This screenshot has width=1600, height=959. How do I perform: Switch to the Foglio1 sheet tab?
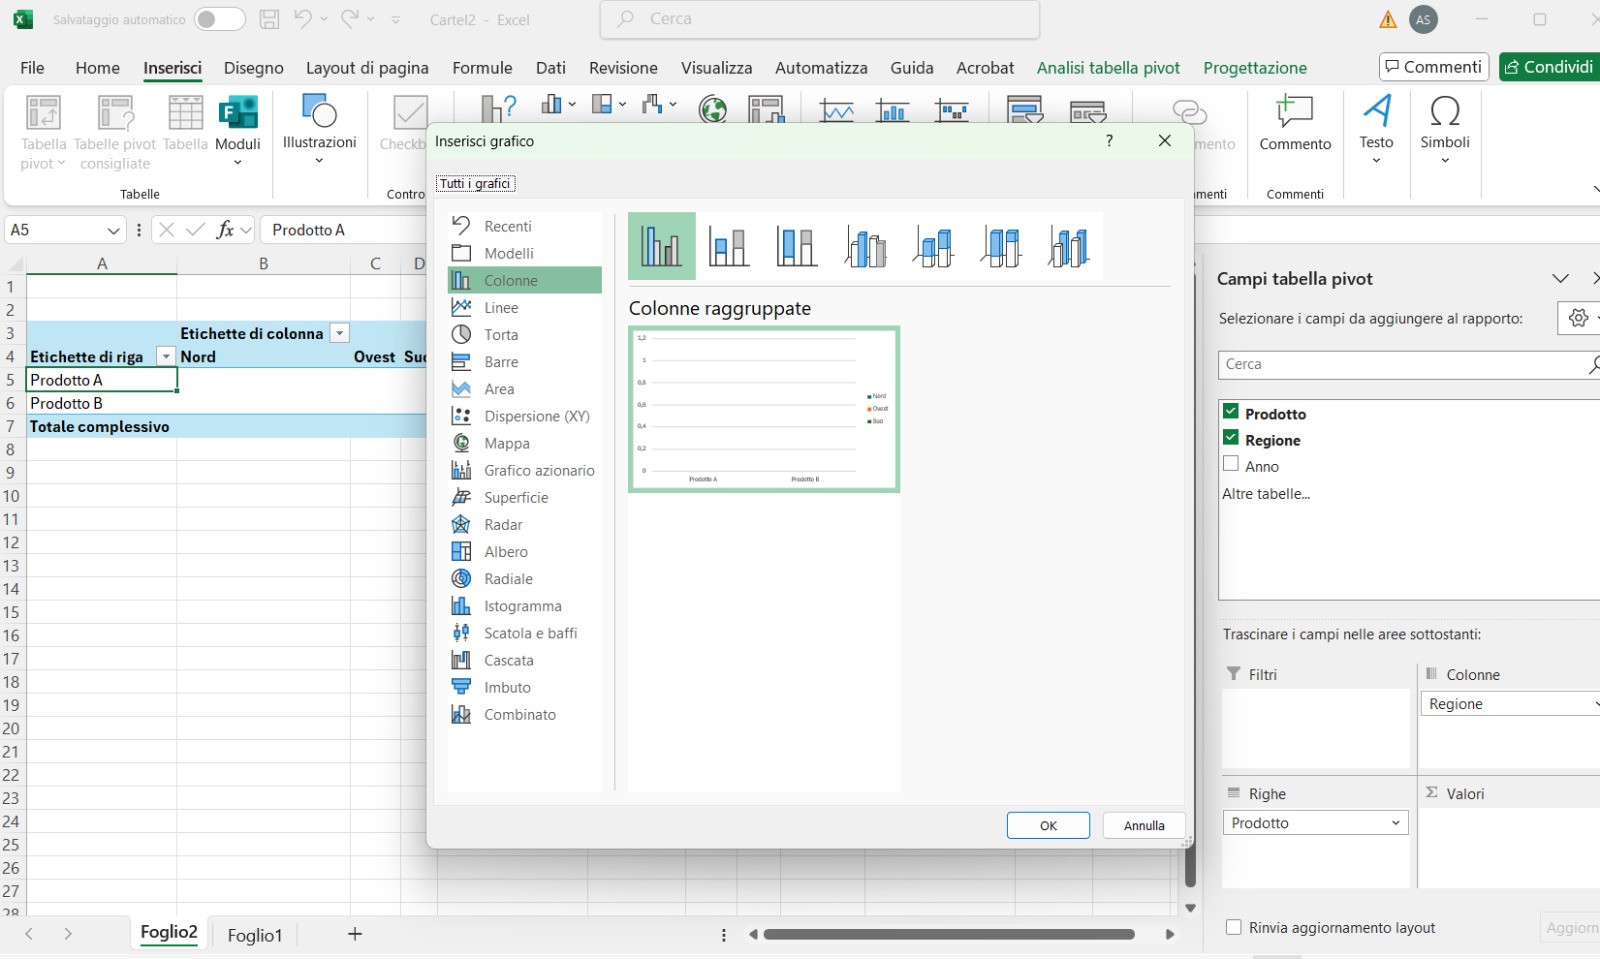pos(254,935)
